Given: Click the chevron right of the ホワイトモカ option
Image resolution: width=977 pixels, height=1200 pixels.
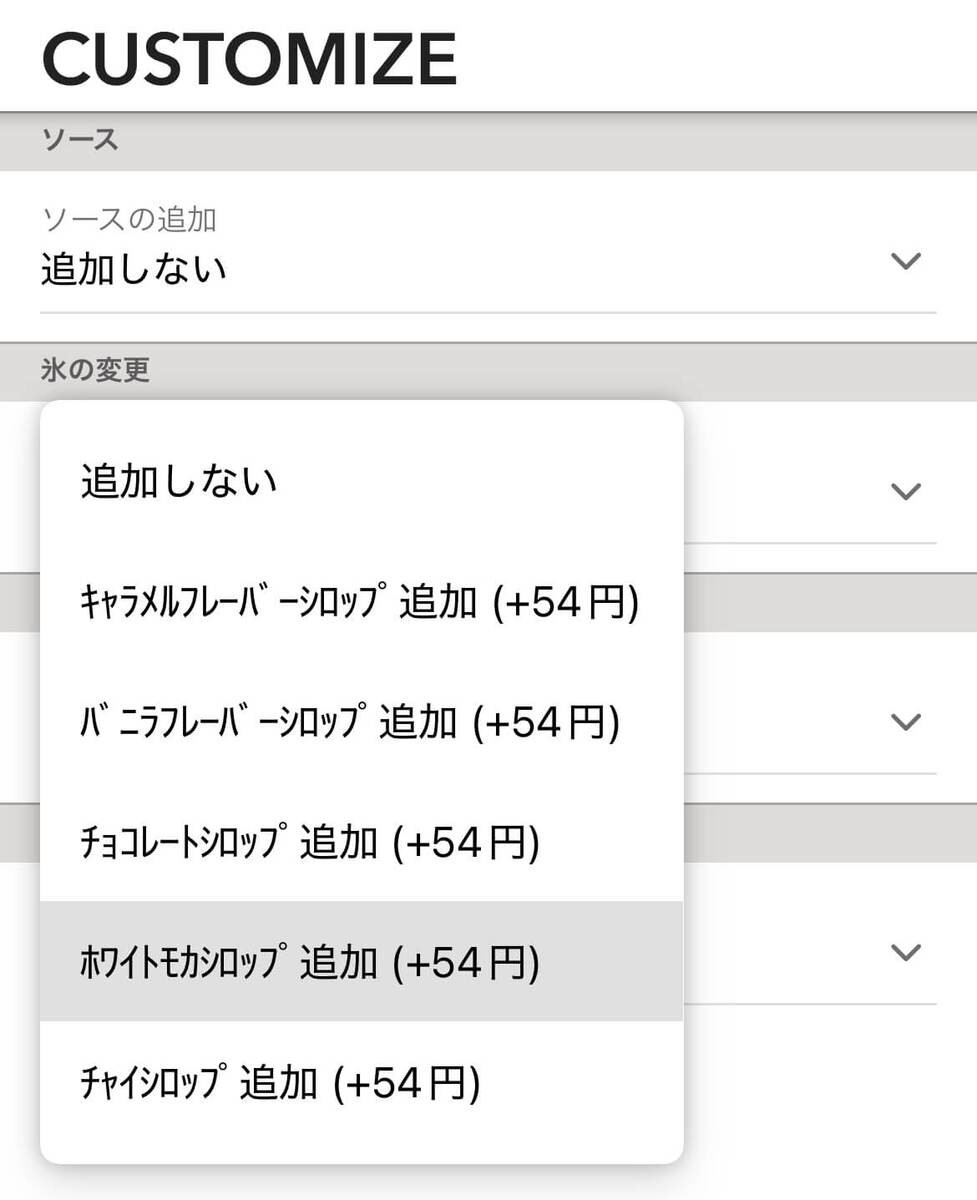Looking at the screenshot, I should pyautogui.click(x=905, y=953).
